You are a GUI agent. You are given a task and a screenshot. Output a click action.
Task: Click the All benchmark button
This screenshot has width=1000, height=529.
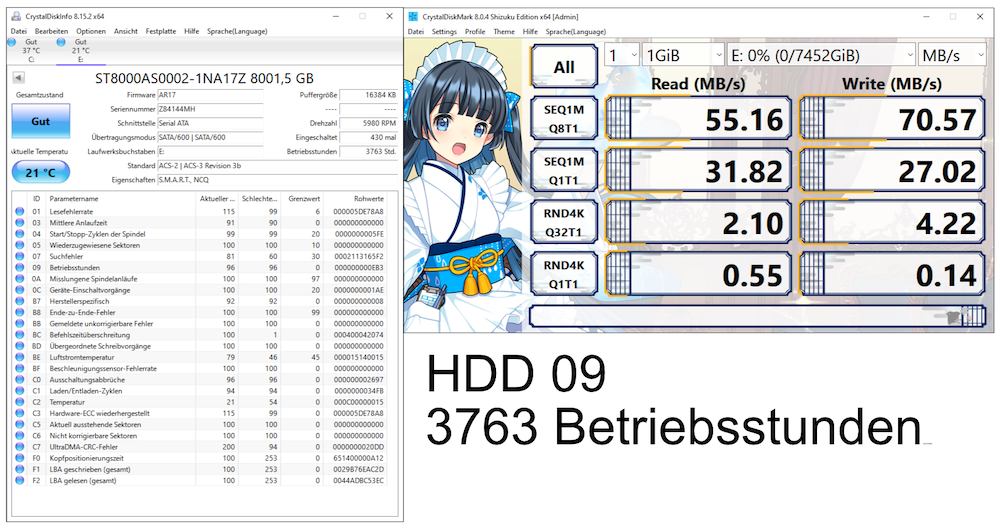pyautogui.click(x=564, y=67)
